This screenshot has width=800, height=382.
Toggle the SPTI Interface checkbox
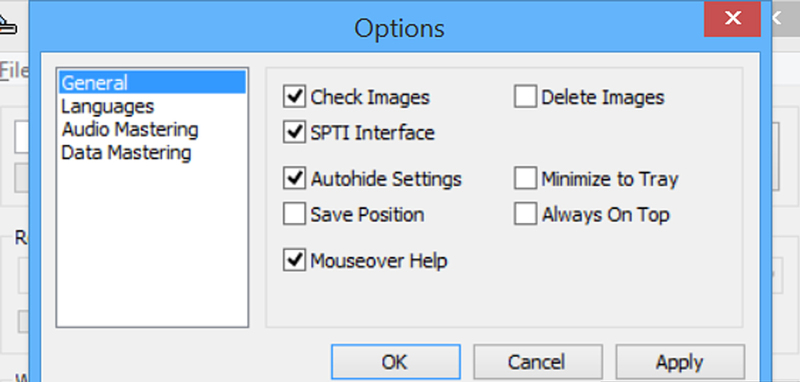pyautogui.click(x=294, y=132)
